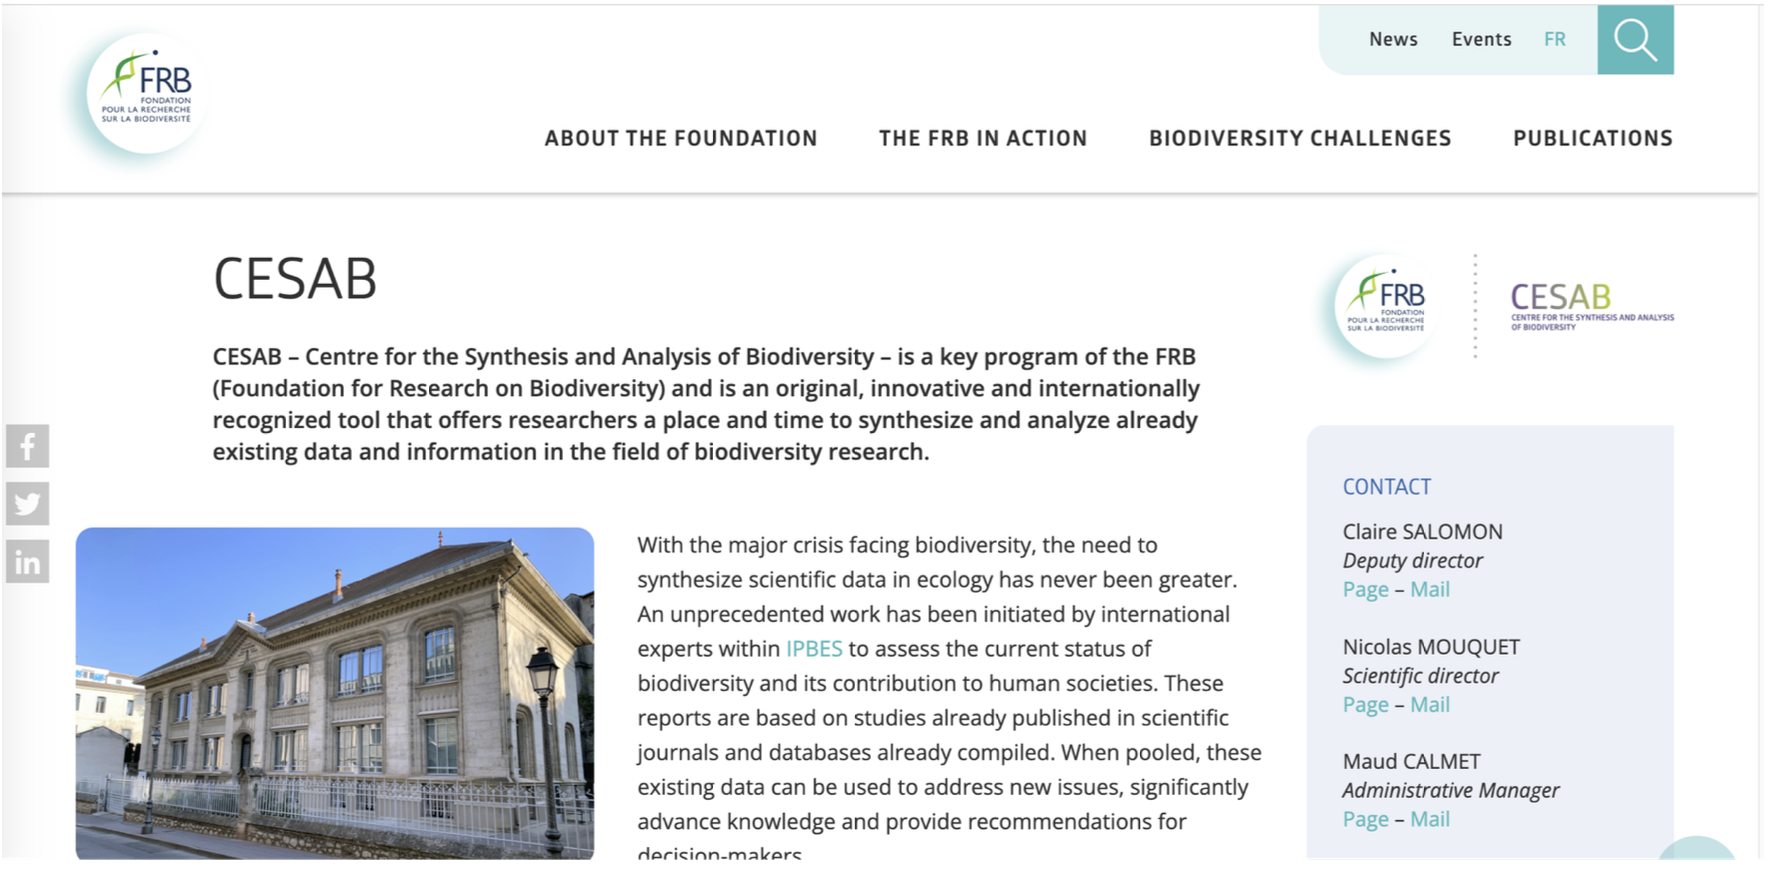Open the Events link

tap(1481, 40)
